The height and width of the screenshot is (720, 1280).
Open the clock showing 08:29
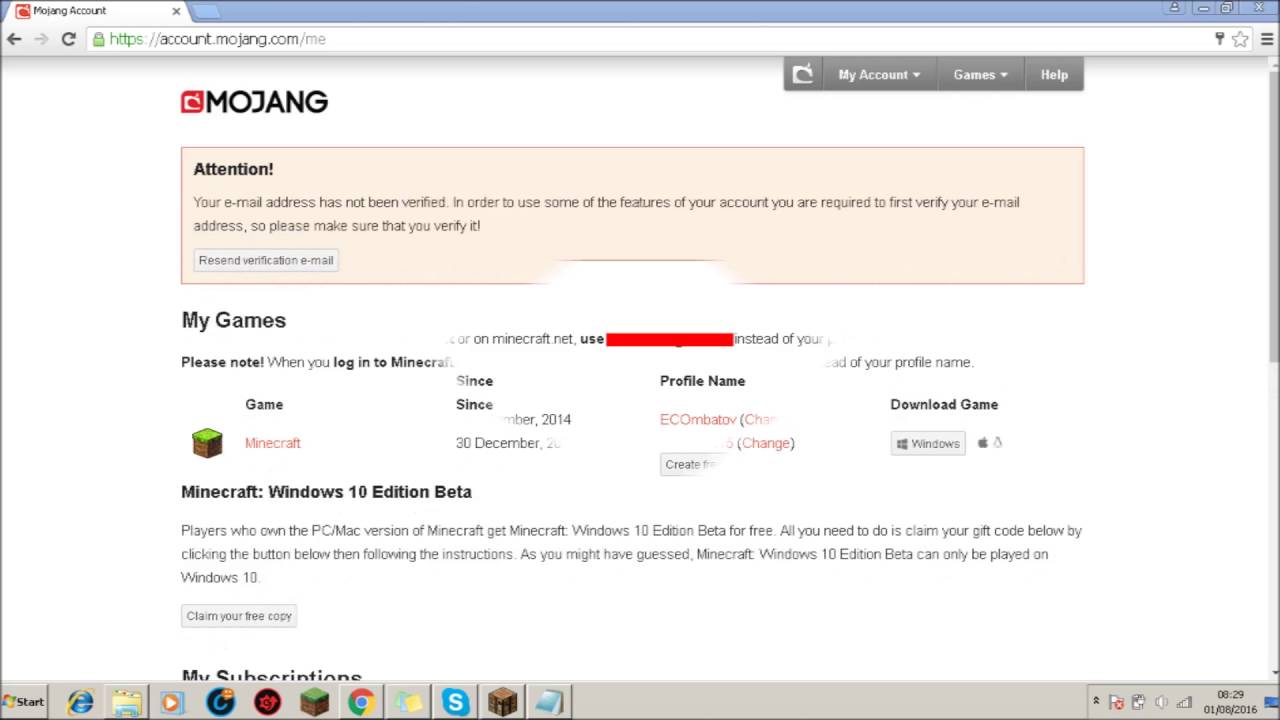click(x=1230, y=702)
